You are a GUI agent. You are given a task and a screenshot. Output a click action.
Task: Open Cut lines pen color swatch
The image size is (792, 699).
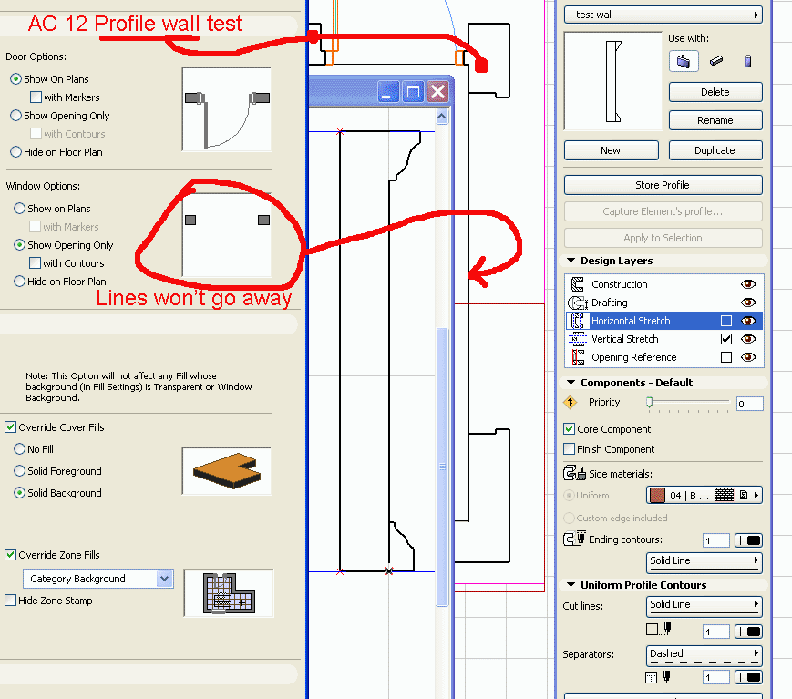coord(749,631)
